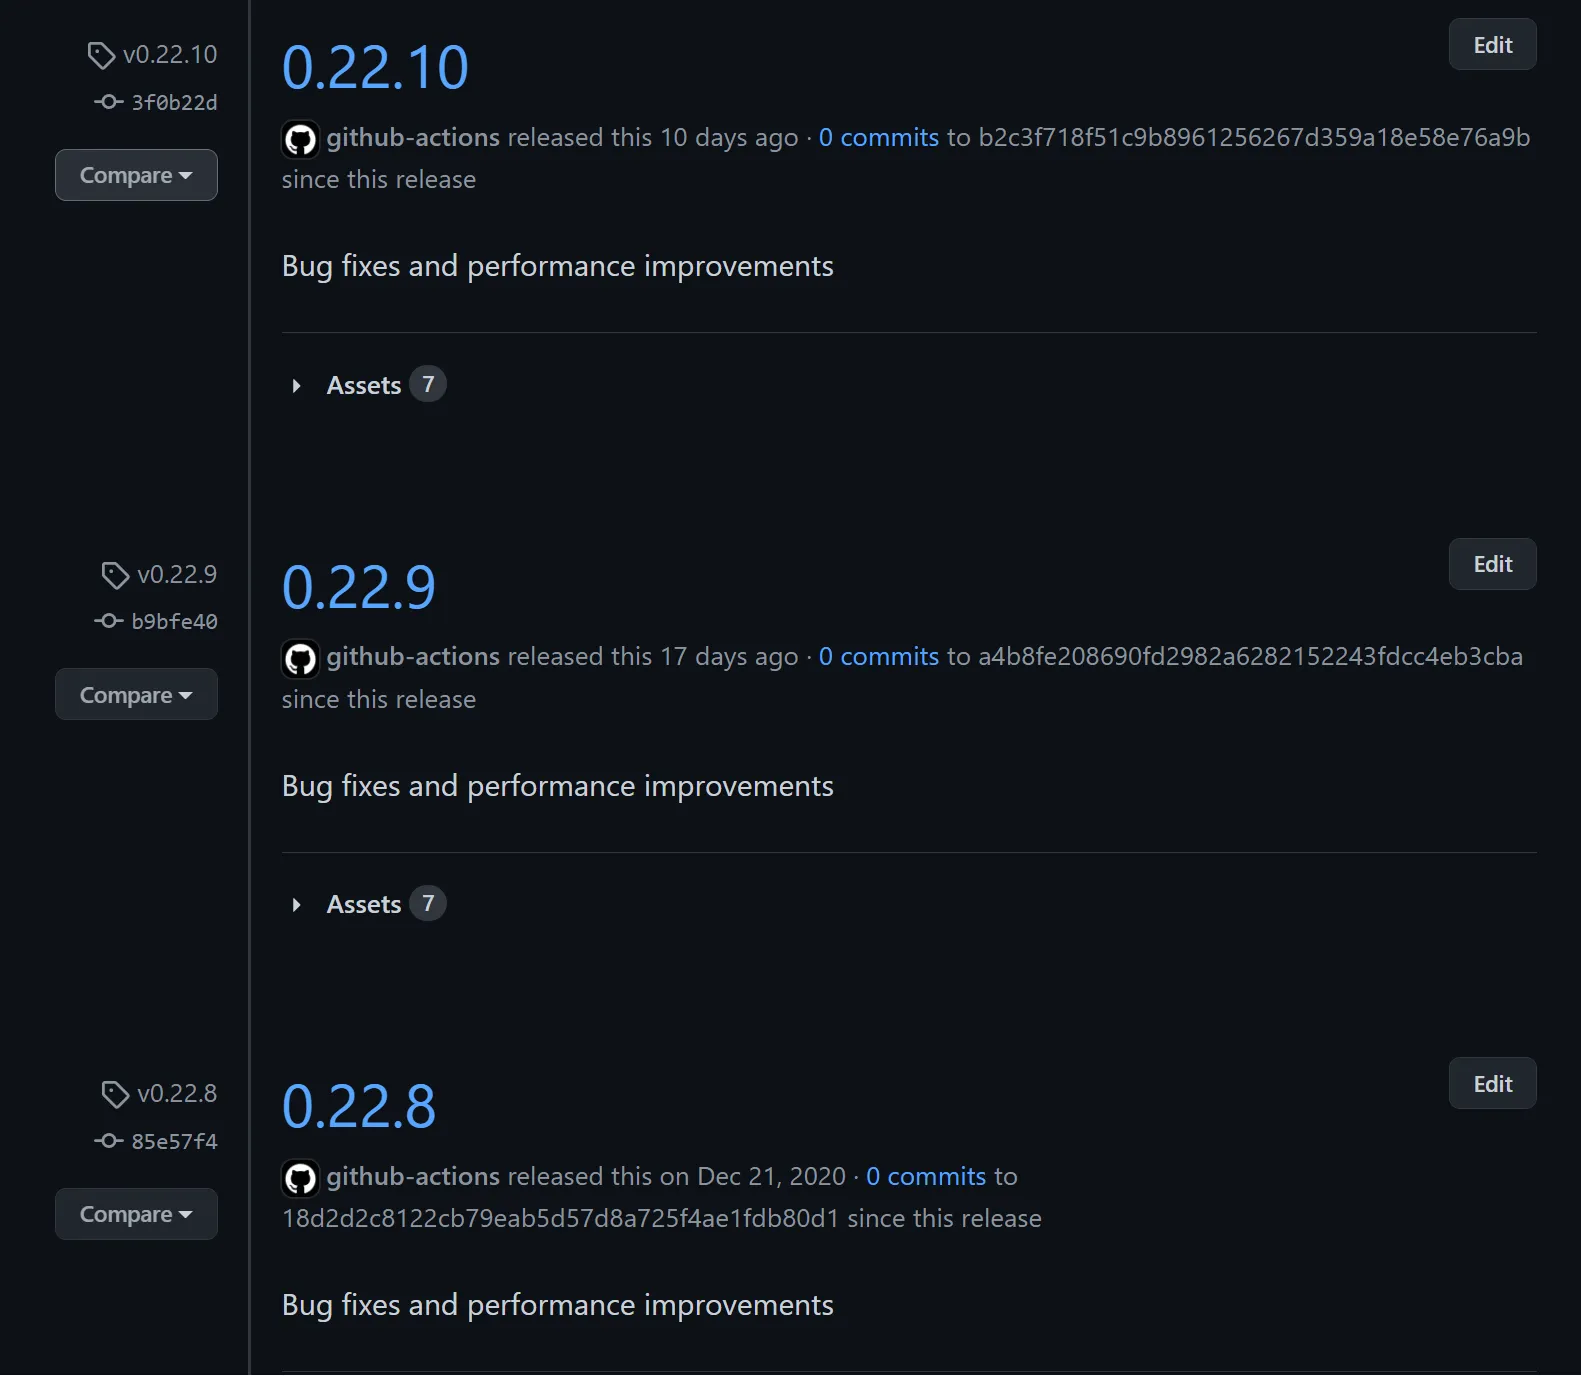This screenshot has height=1376, width=1581.
Task: Open the Compare dropdown for v0.22.10
Action: [x=136, y=175]
